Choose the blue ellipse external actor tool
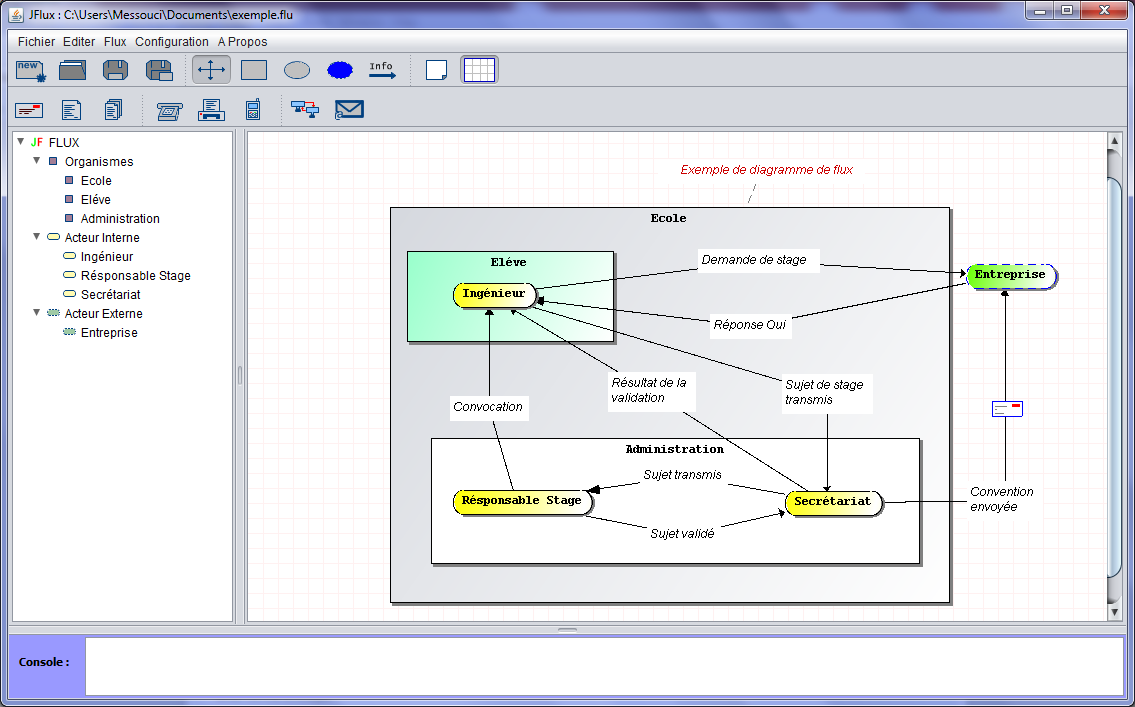The width and height of the screenshot is (1135, 707). click(x=339, y=70)
